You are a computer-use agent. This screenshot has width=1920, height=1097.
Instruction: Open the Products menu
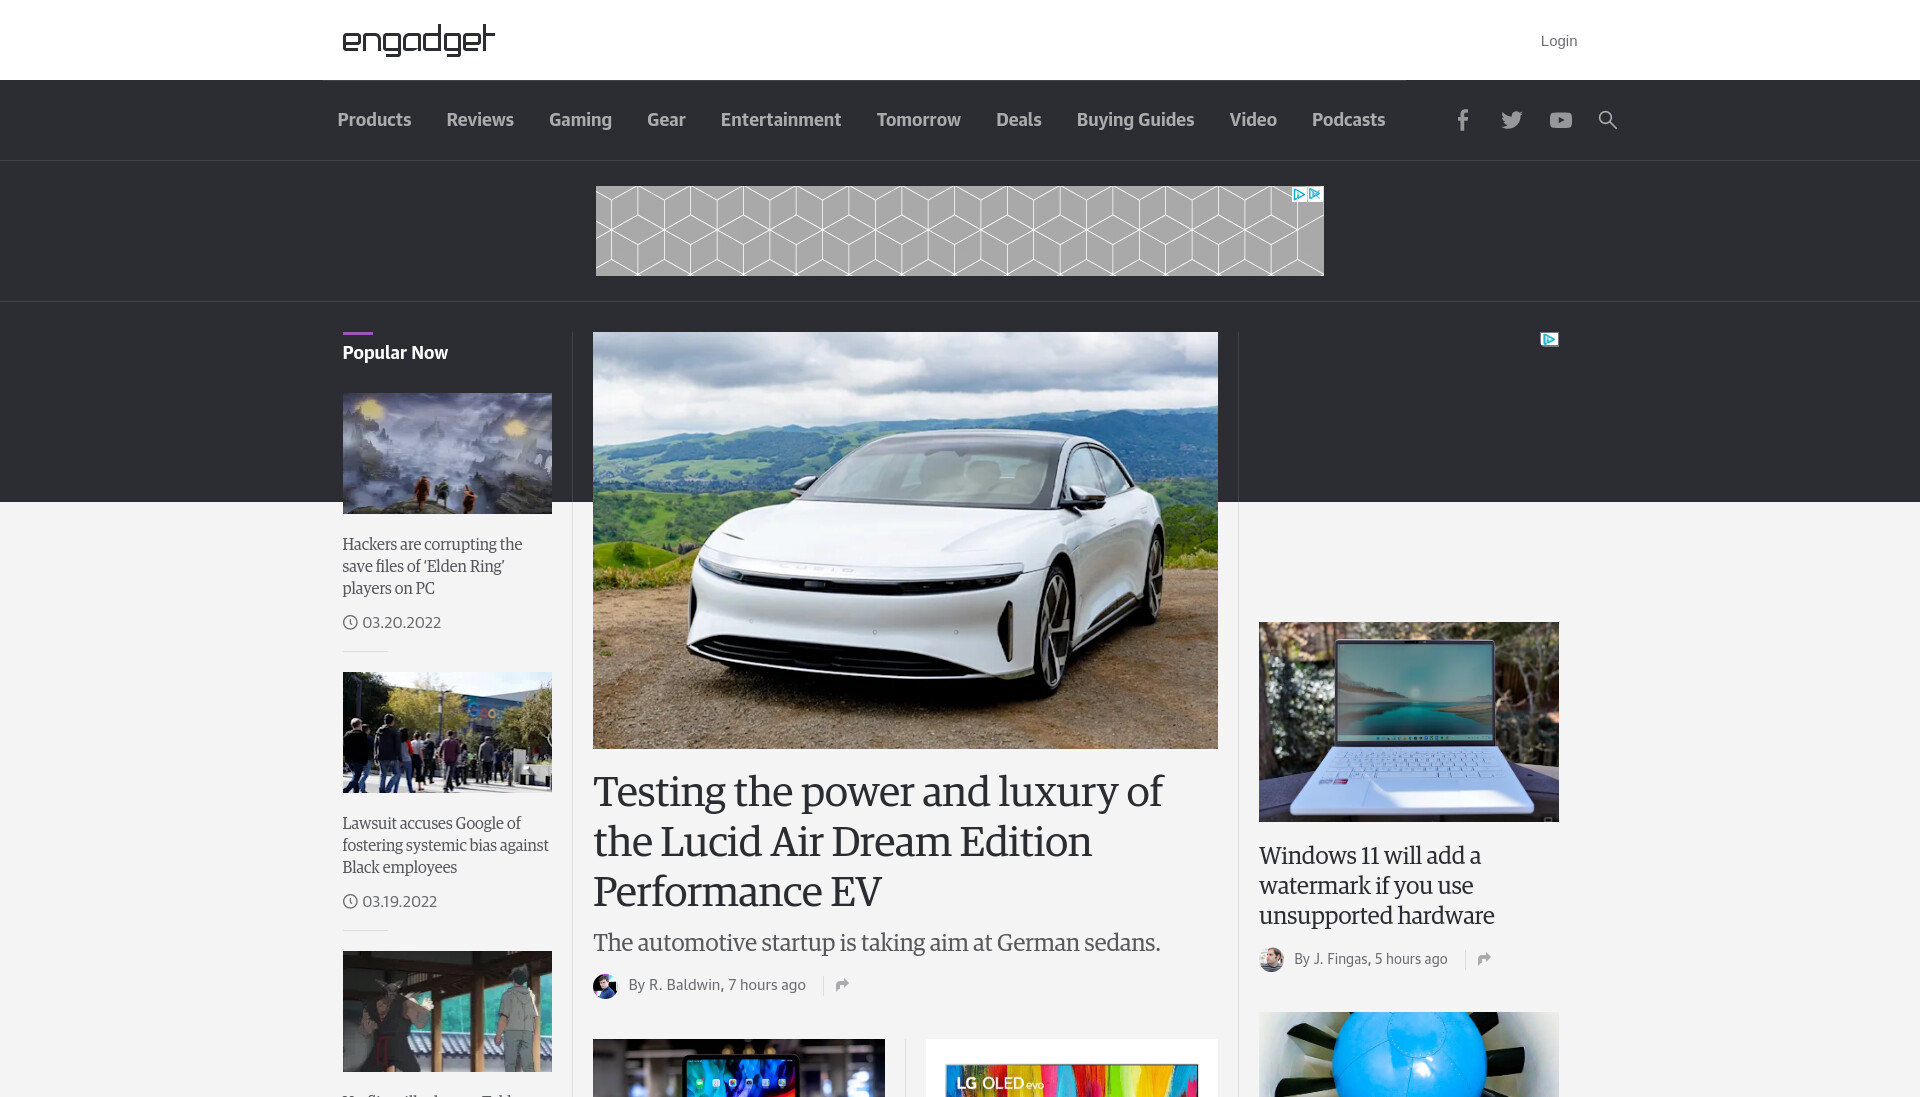[374, 120]
